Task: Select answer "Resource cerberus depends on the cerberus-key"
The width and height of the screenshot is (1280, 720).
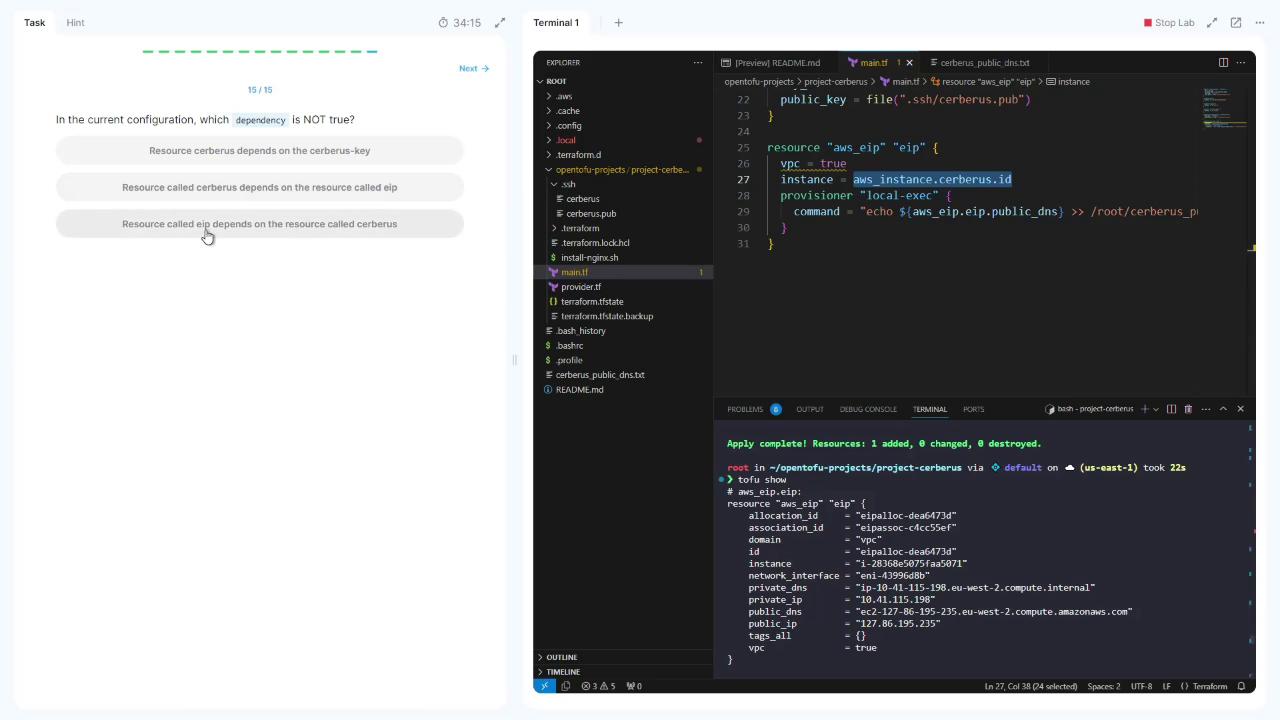Action: click(260, 151)
